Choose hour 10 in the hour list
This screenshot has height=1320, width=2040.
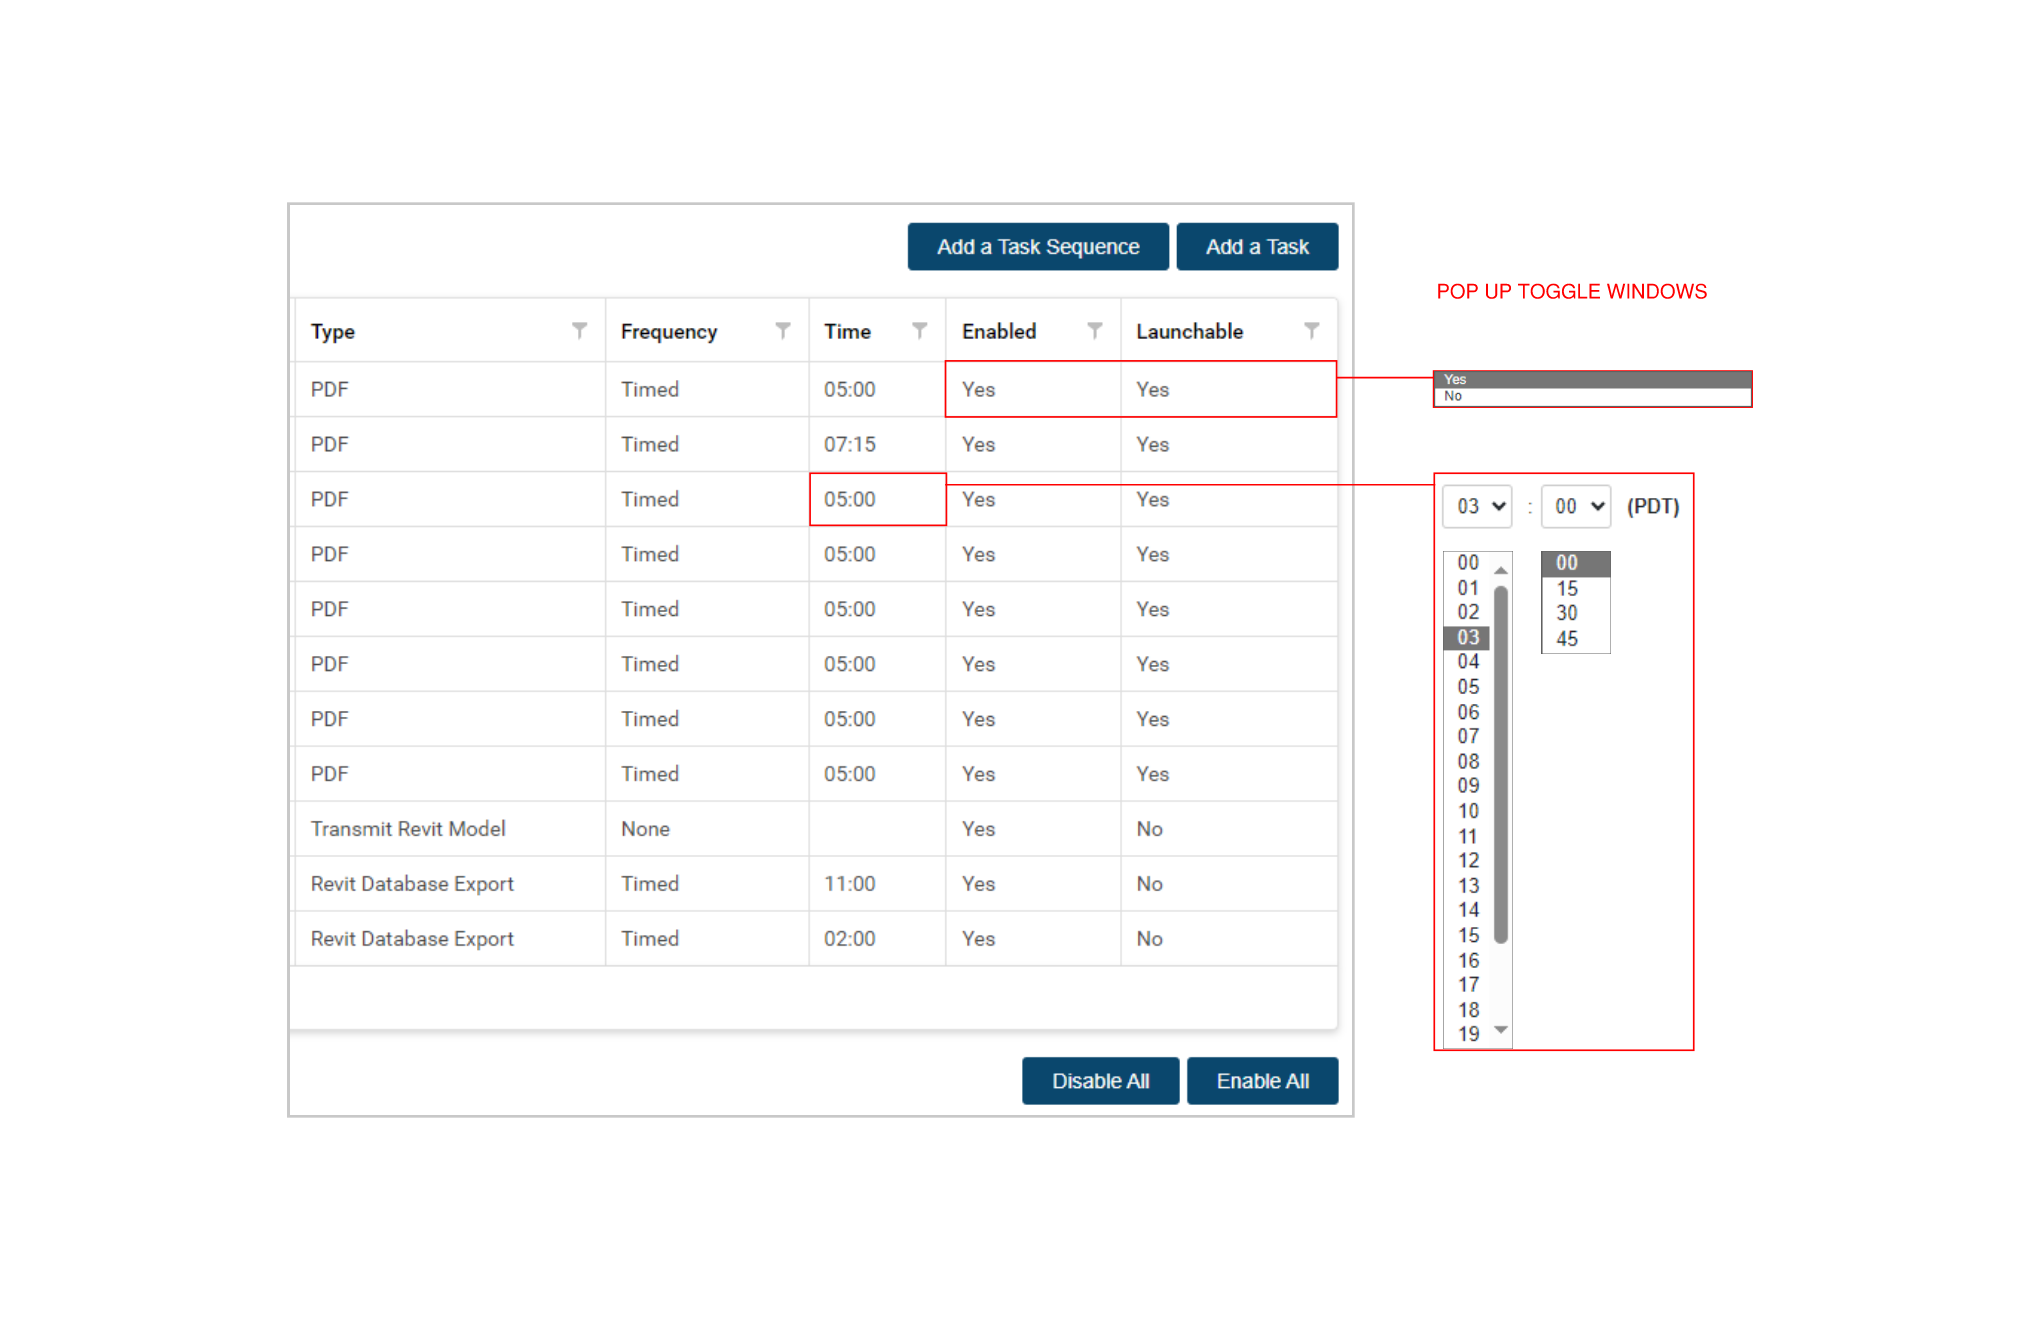click(x=1468, y=811)
